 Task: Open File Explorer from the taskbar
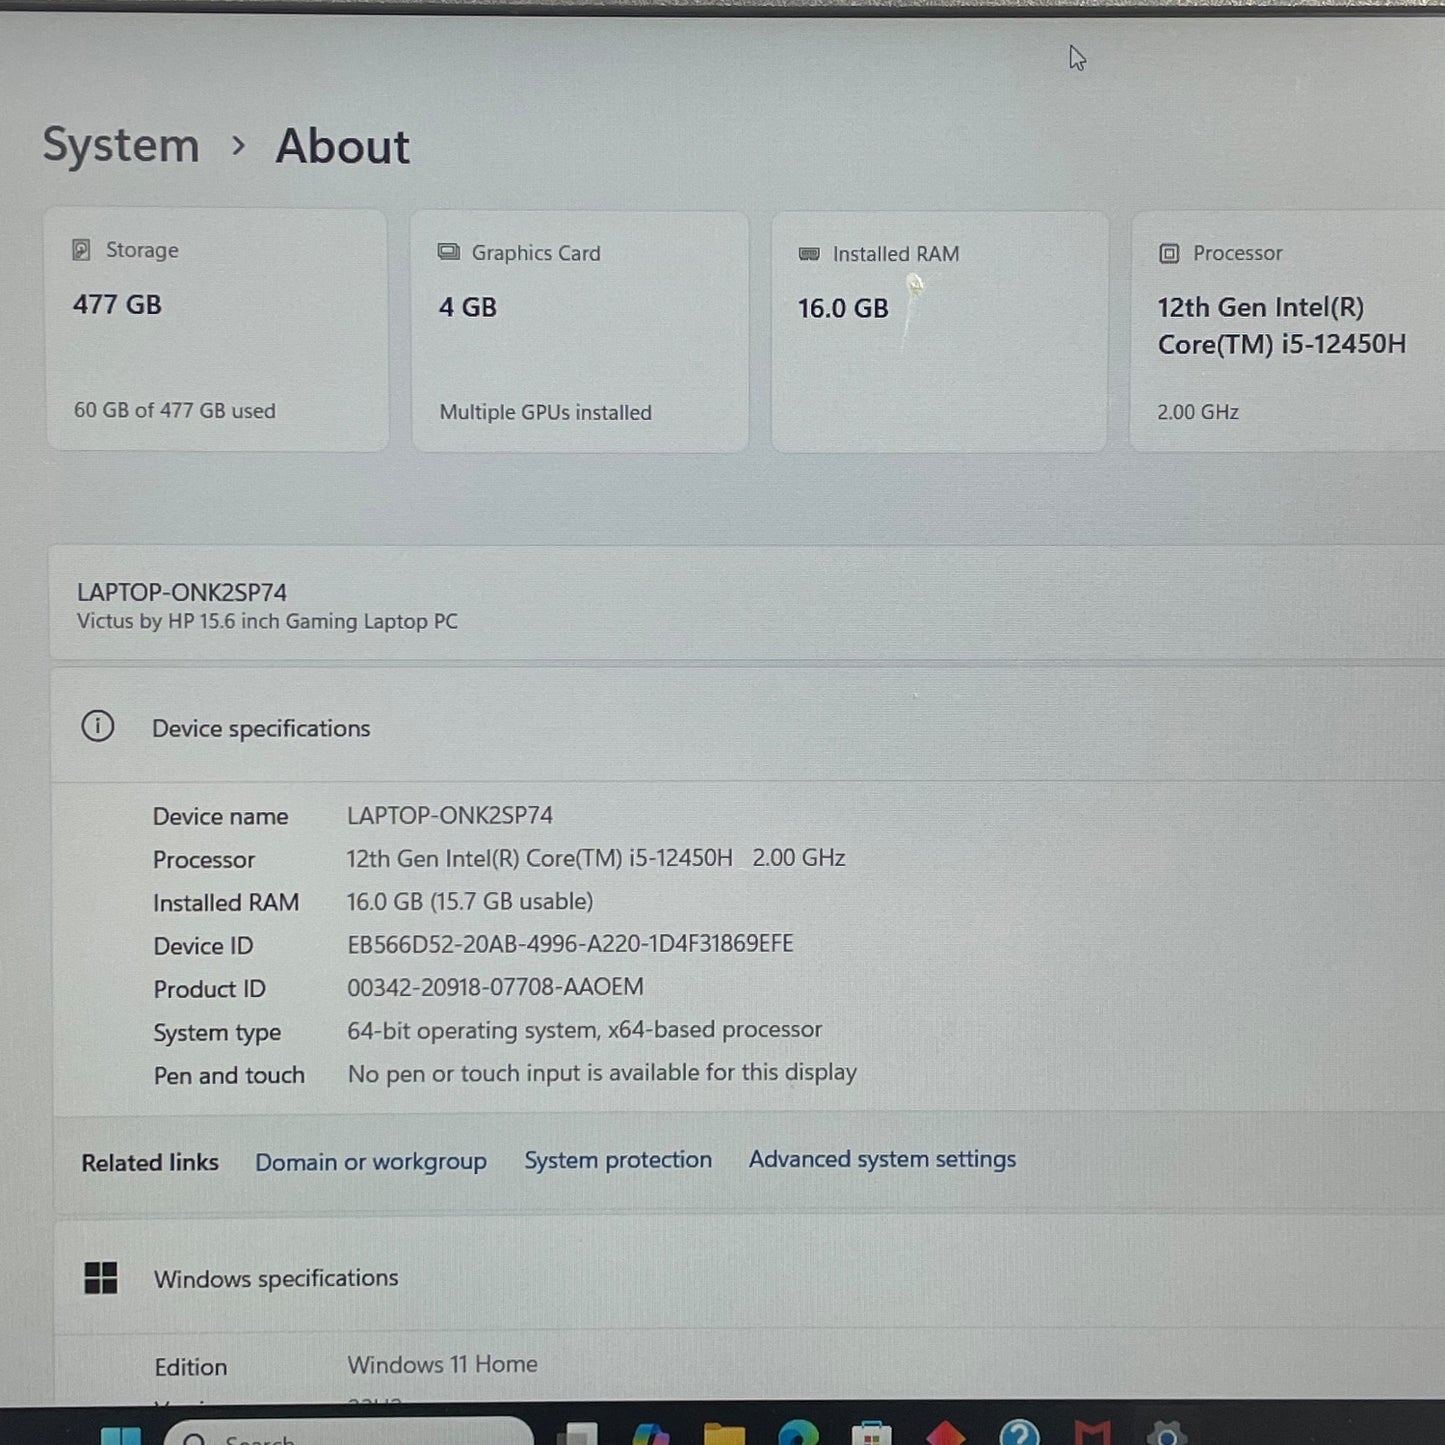pyautogui.click(x=724, y=1434)
